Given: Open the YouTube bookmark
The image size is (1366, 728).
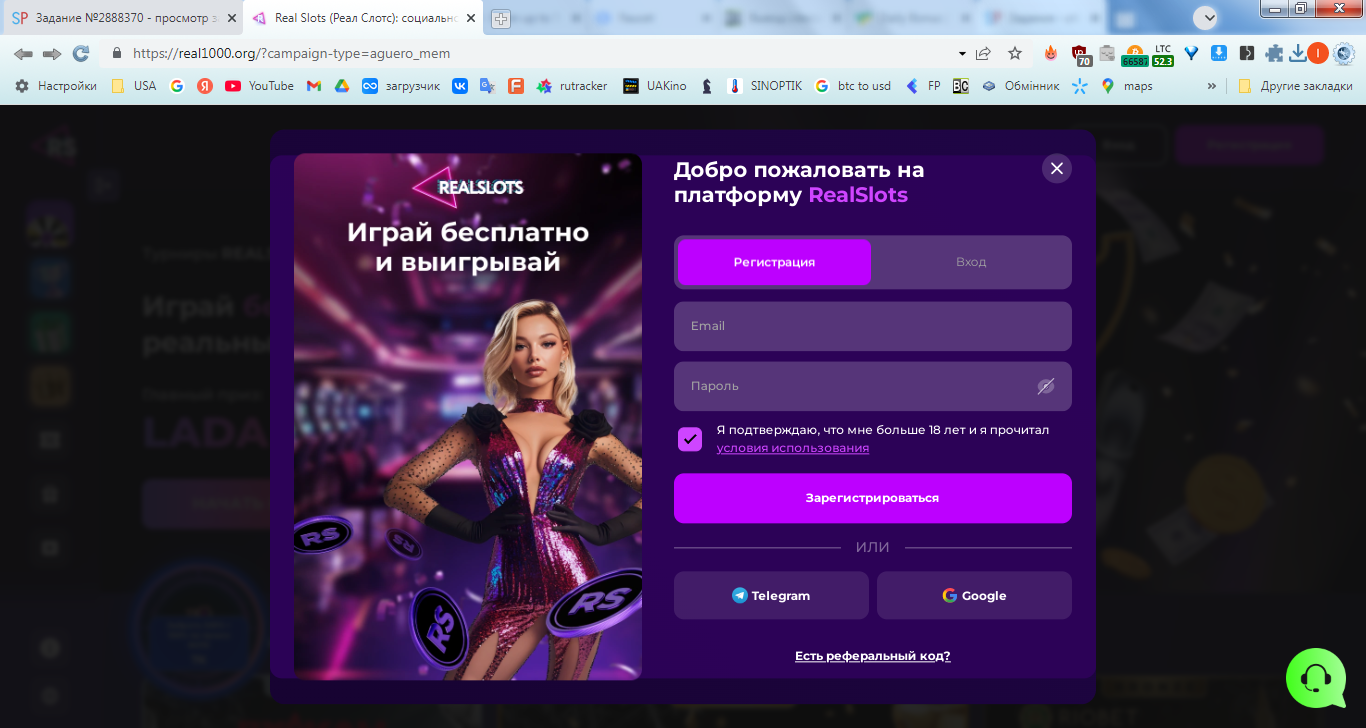Looking at the screenshot, I should [x=259, y=86].
